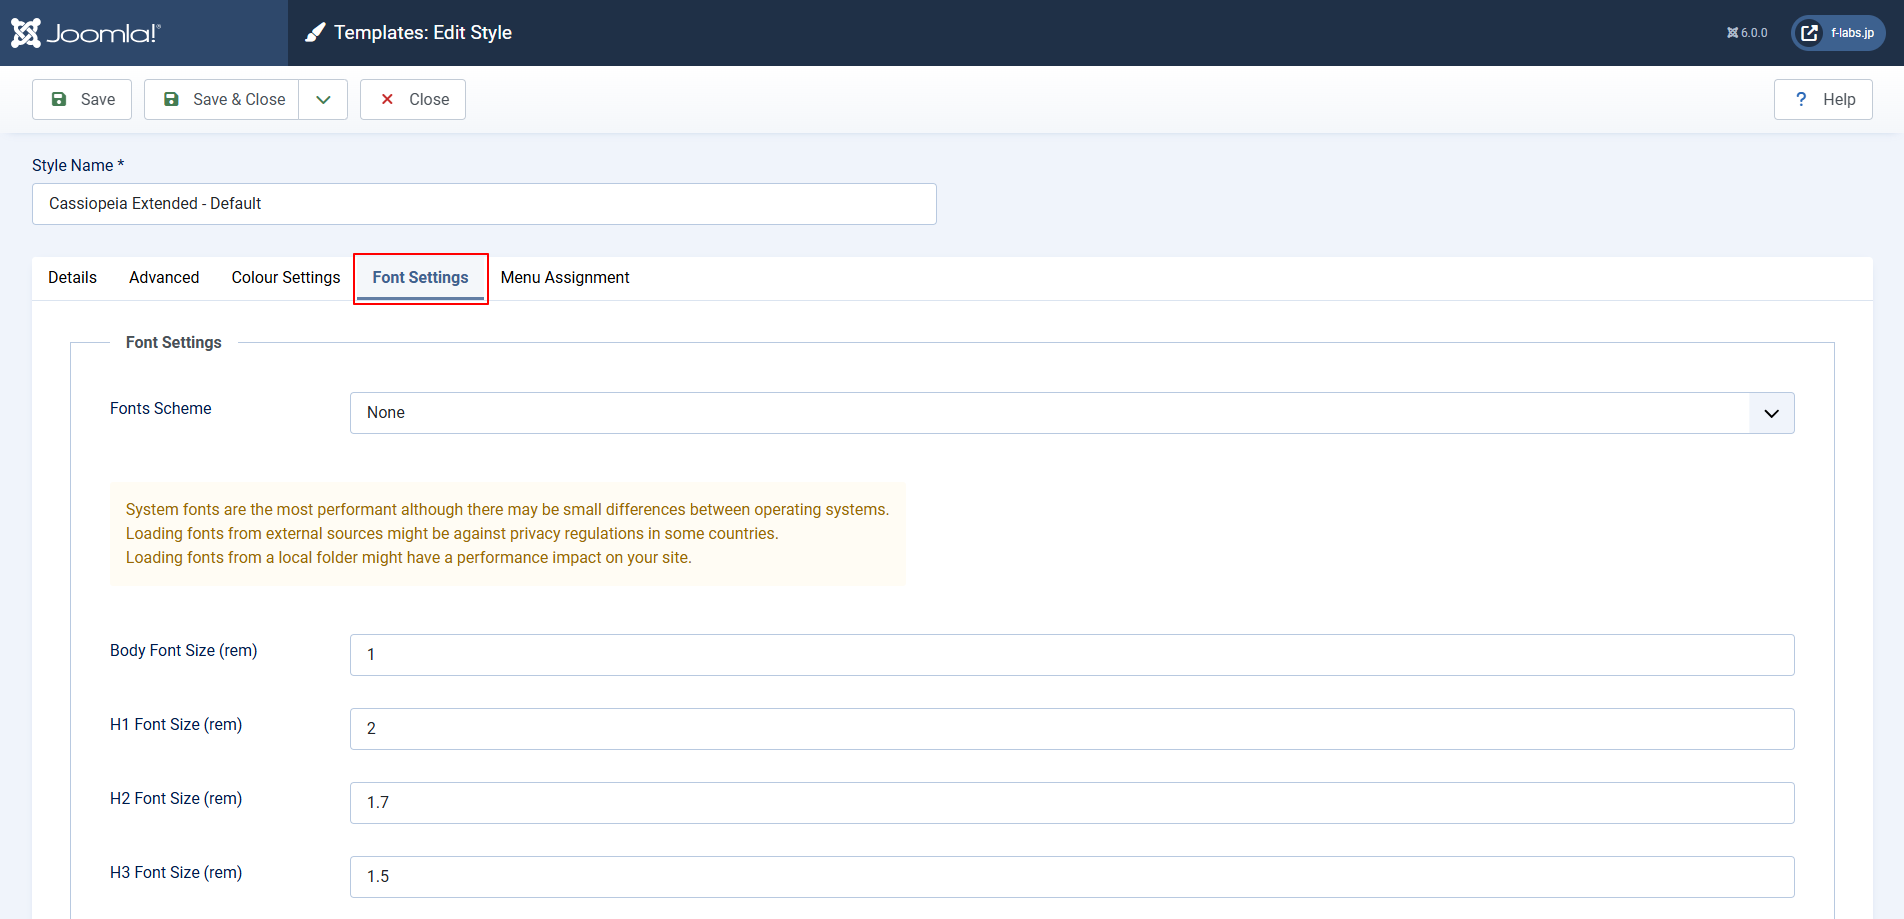The width and height of the screenshot is (1904, 919).
Task: Open site preview via f-labs.jp external link icon
Action: coord(1809,33)
